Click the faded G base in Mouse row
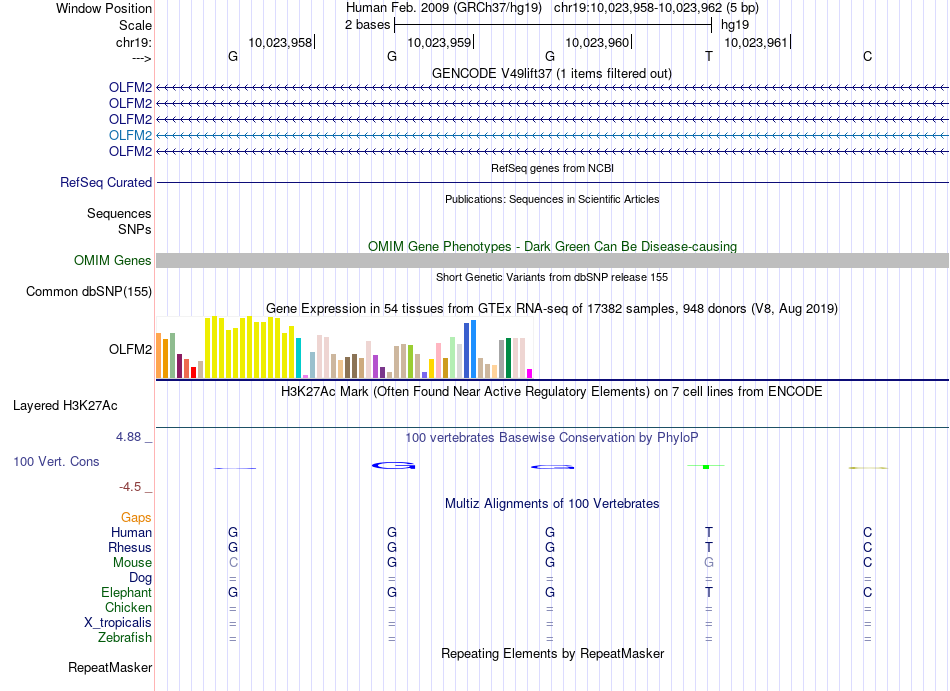Screen dimensions: 950x691 (709, 563)
